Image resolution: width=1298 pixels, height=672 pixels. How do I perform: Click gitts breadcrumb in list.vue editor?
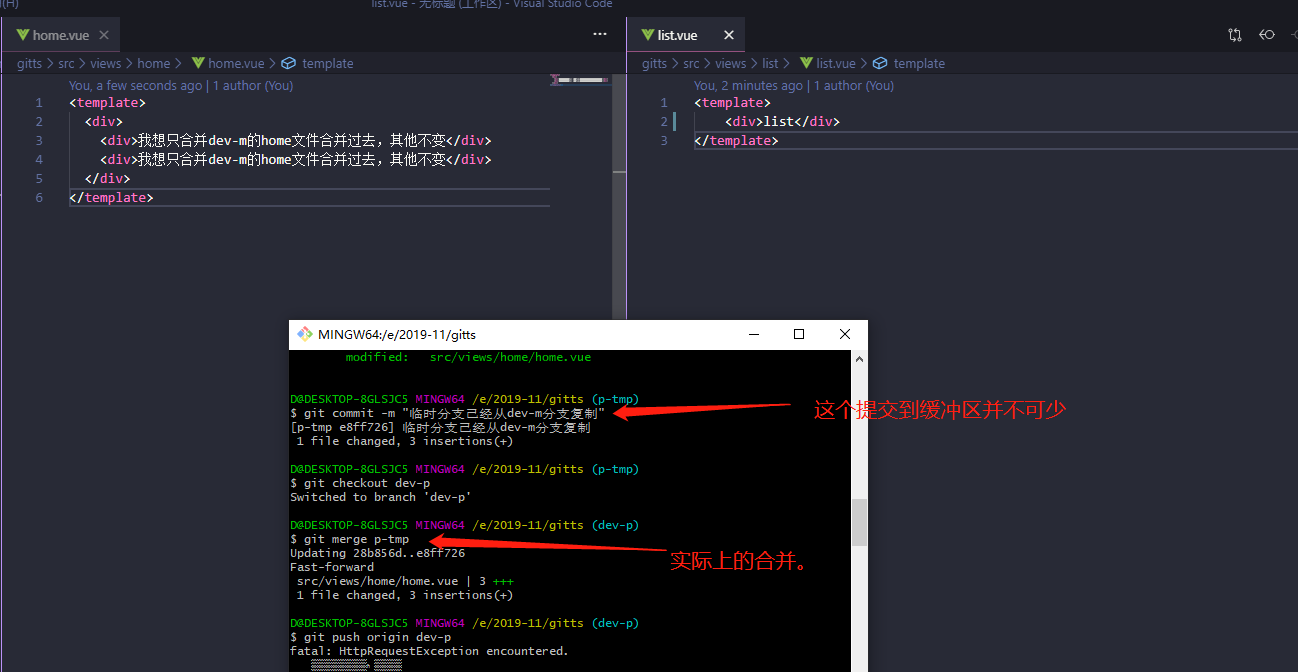pyautogui.click(x=654, y=63)
